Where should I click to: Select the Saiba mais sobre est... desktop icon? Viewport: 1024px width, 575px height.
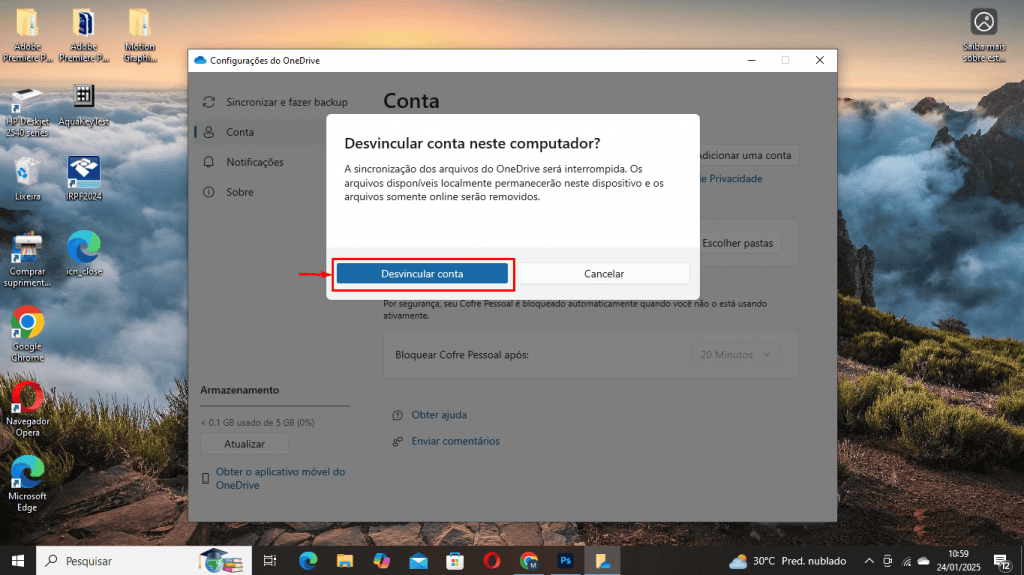pyautogui.click(x=984, y=35)
